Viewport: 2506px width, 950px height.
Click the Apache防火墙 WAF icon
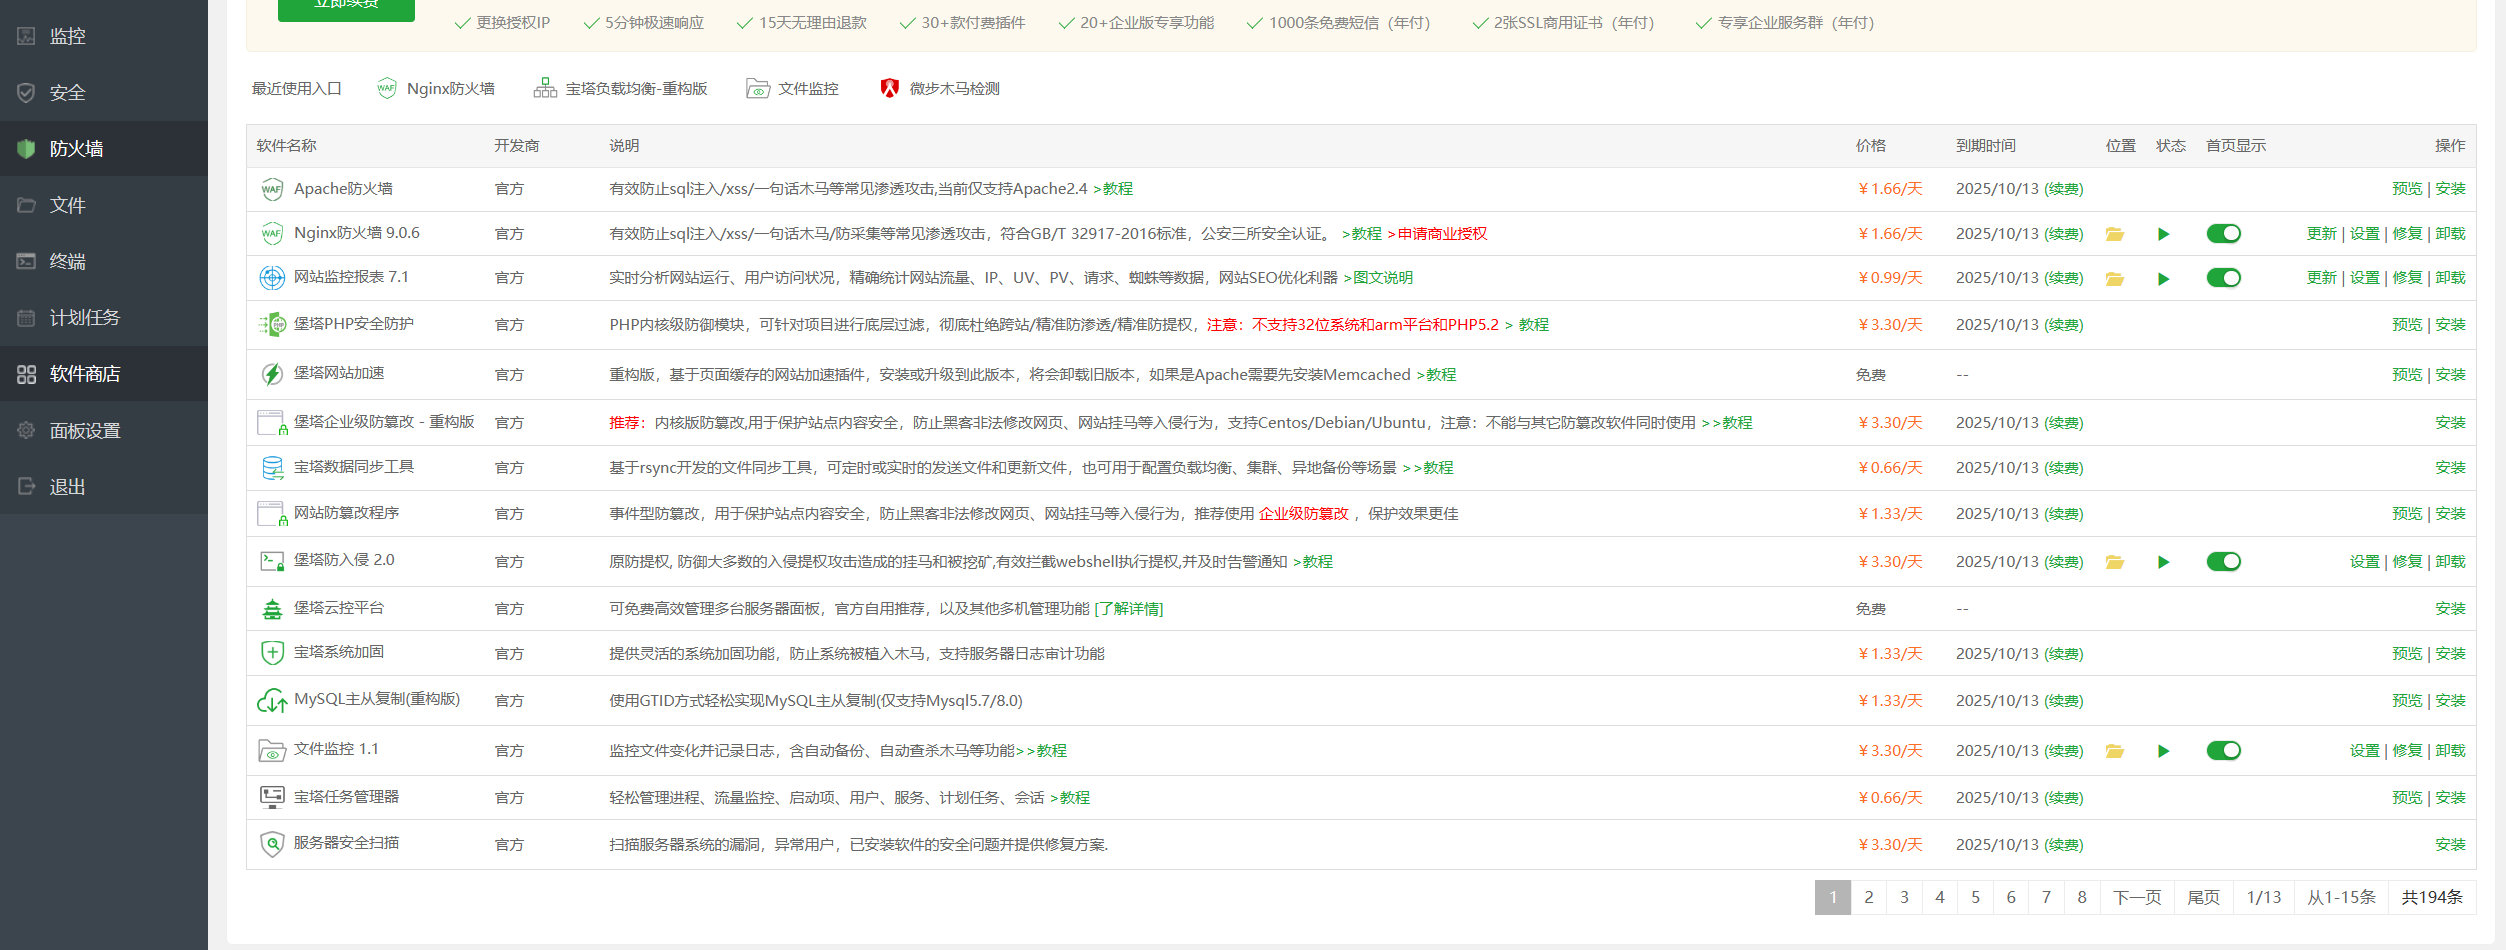coord(272,189)
